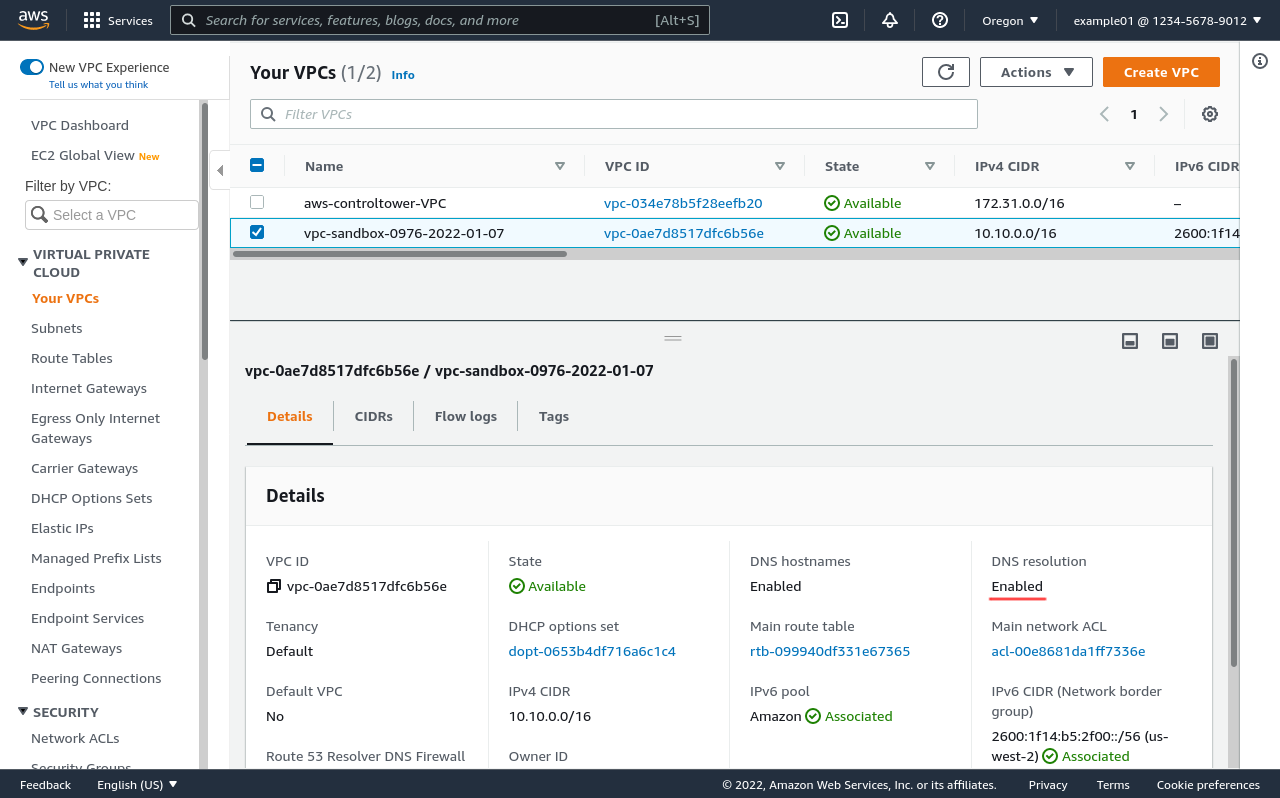The height and width of the screenshot is (798, 1280).
Task: Launch the CloudShell terminal icon
Action: click(x=841, y=20)
